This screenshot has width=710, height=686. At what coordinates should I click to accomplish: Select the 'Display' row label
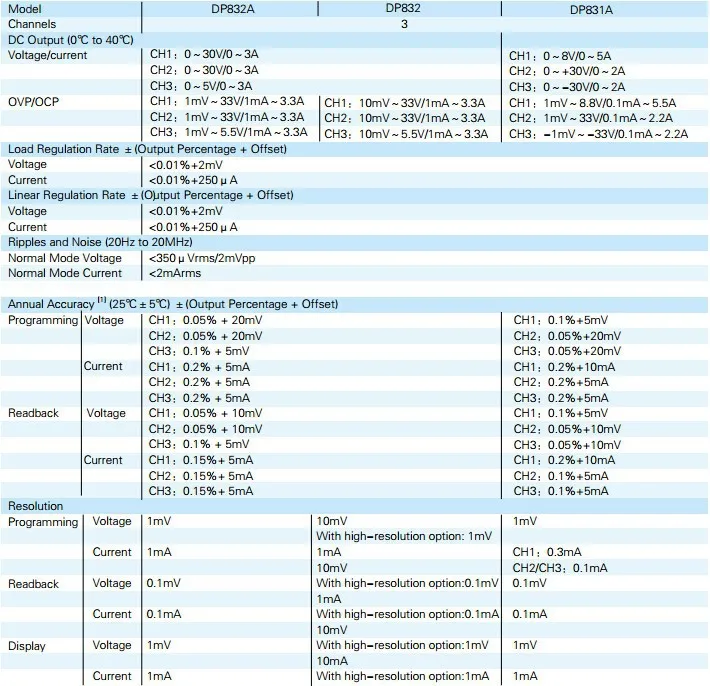pyautogui.click(x=27, y=646)
